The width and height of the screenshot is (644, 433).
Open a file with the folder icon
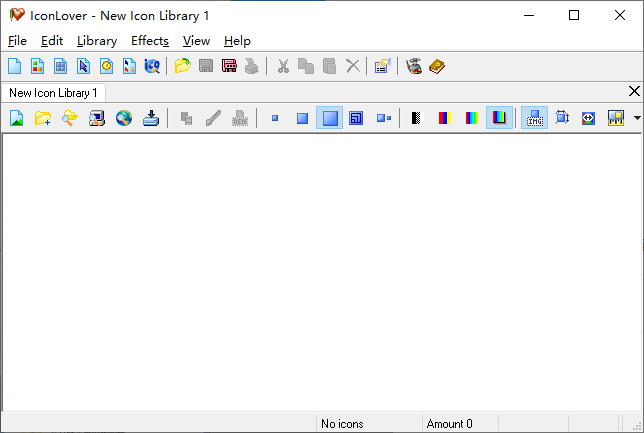[183, 66]
